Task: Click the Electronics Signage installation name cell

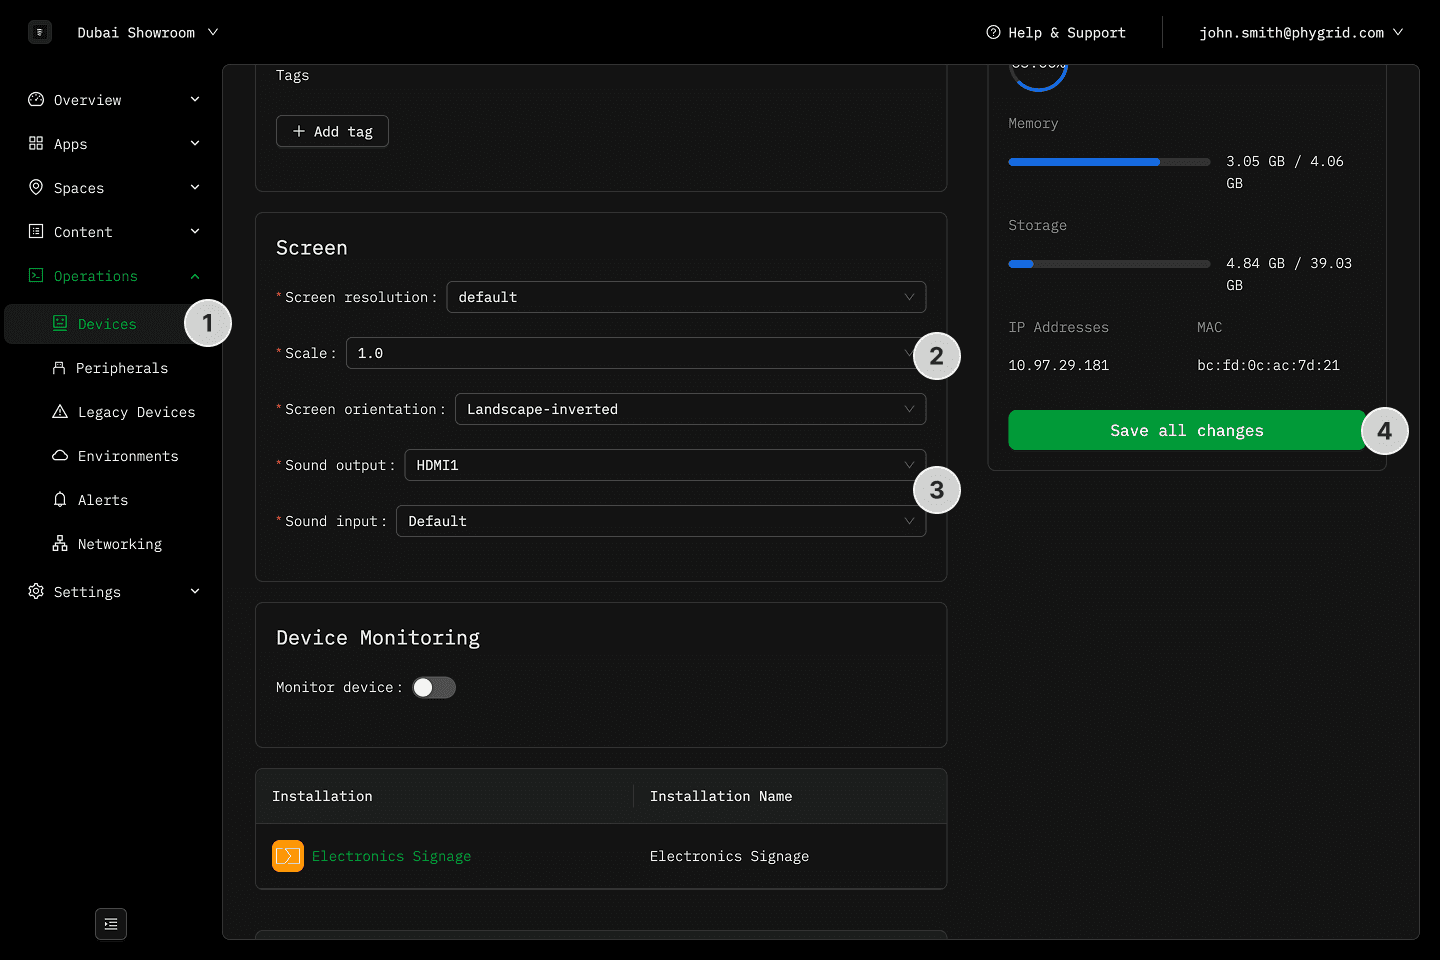Action: [x=729, y=856]
